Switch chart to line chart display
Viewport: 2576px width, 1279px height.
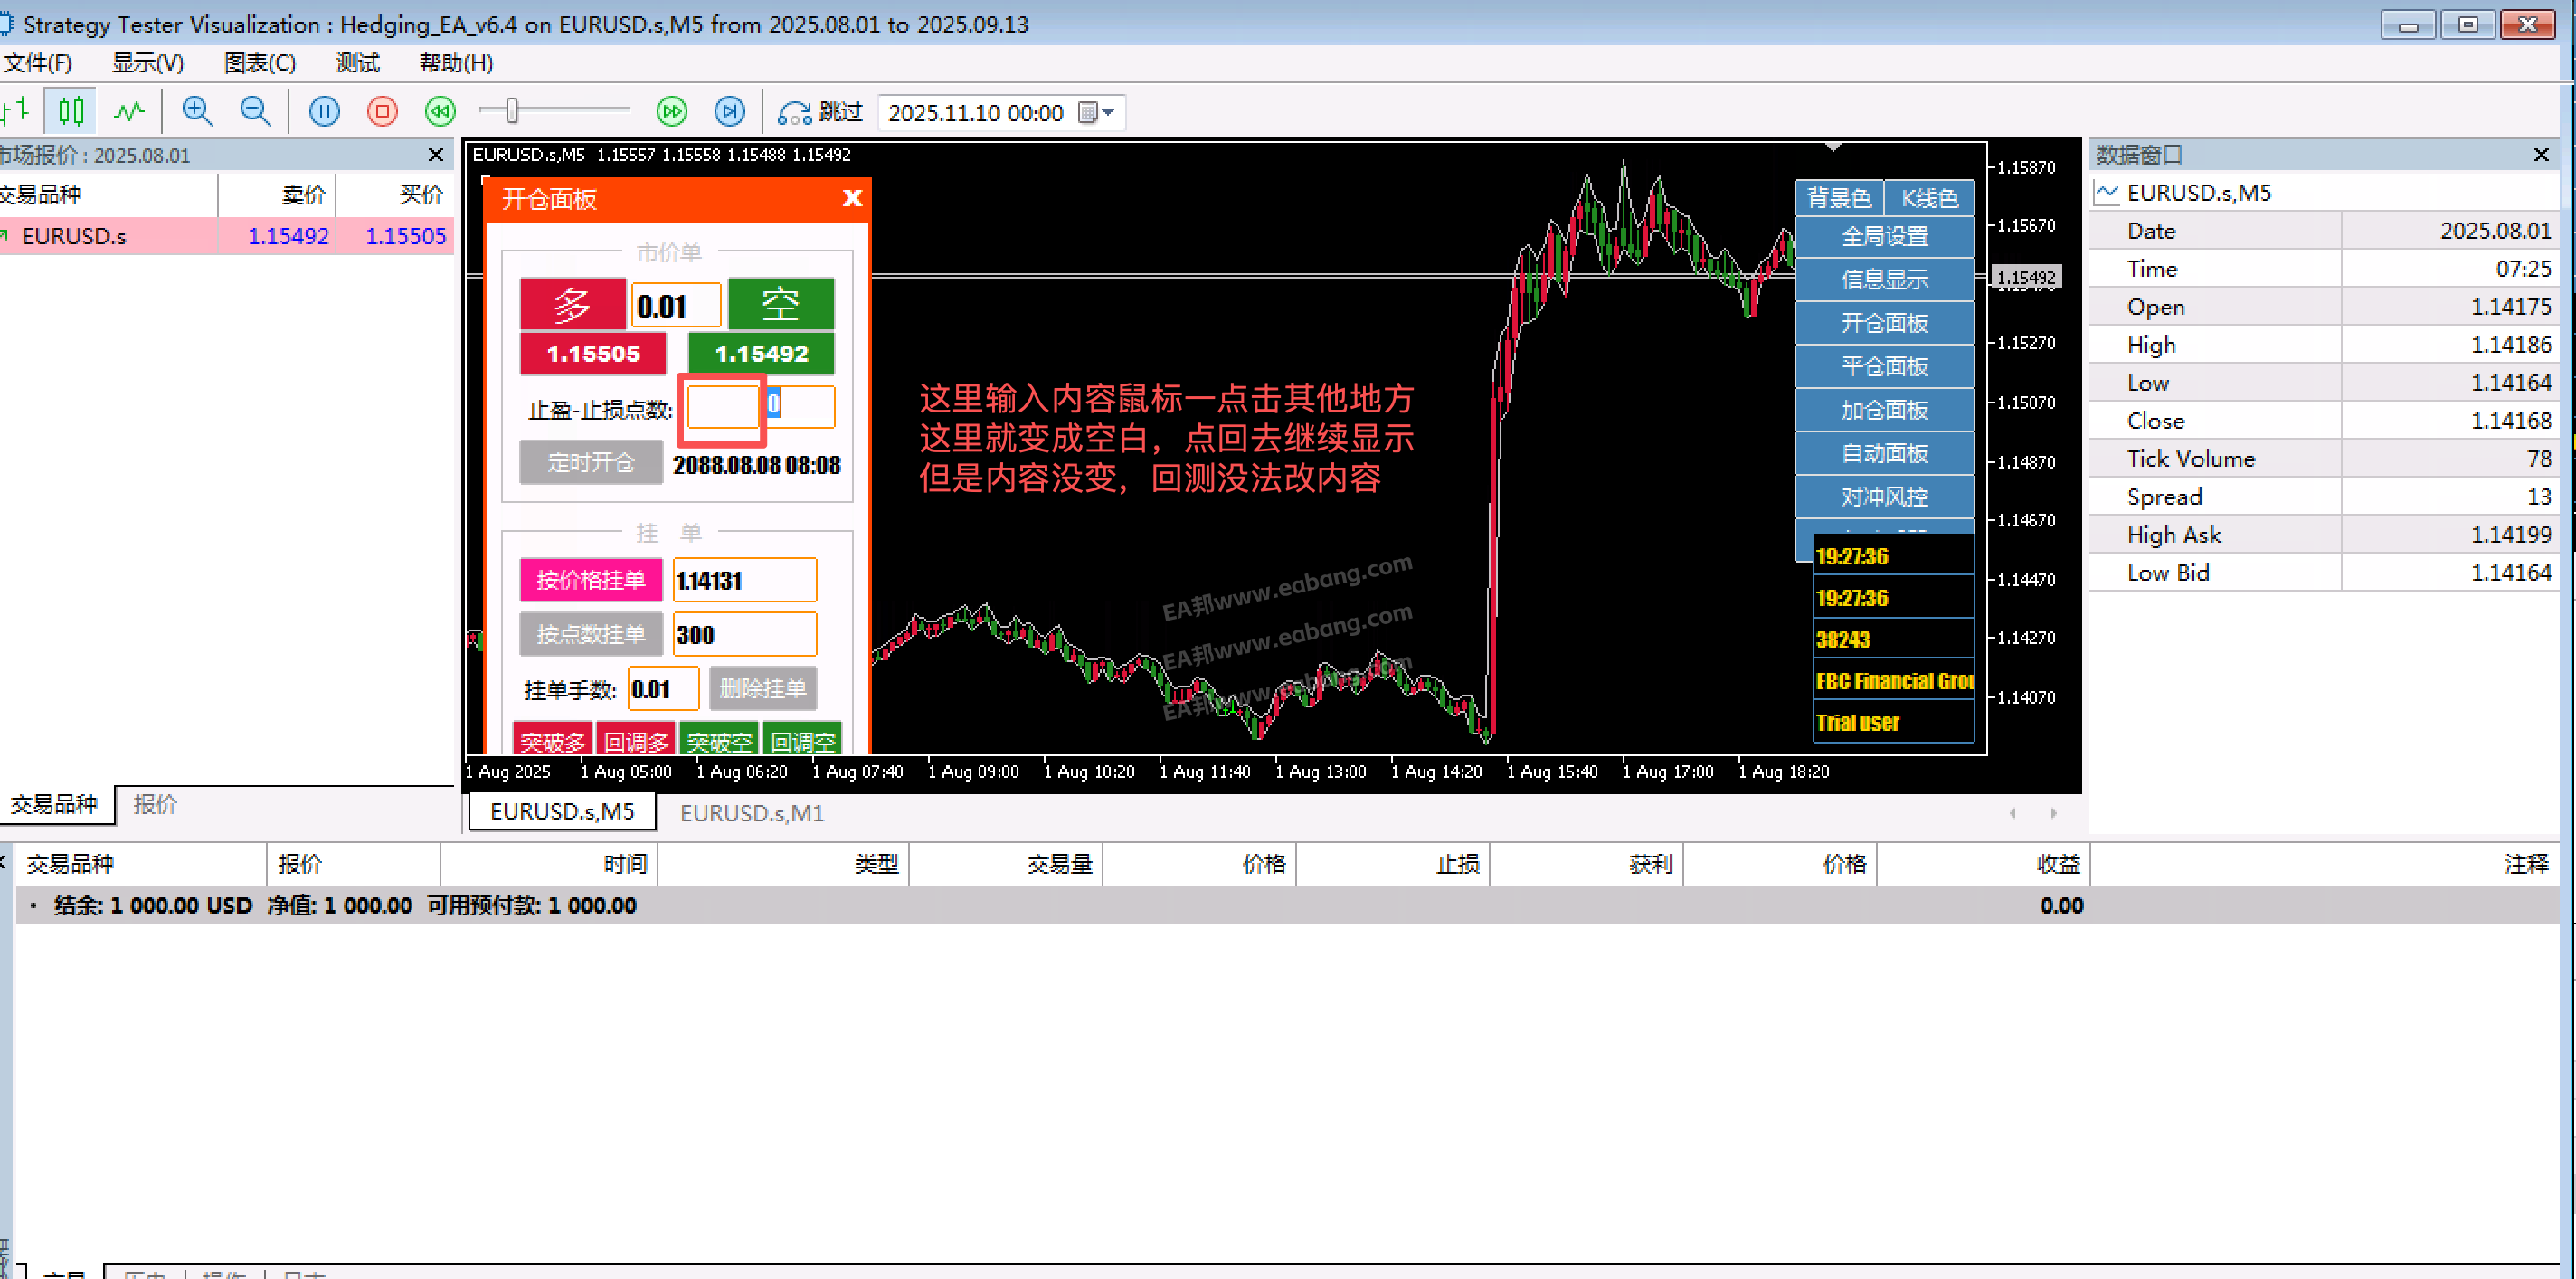pos(129,111)
